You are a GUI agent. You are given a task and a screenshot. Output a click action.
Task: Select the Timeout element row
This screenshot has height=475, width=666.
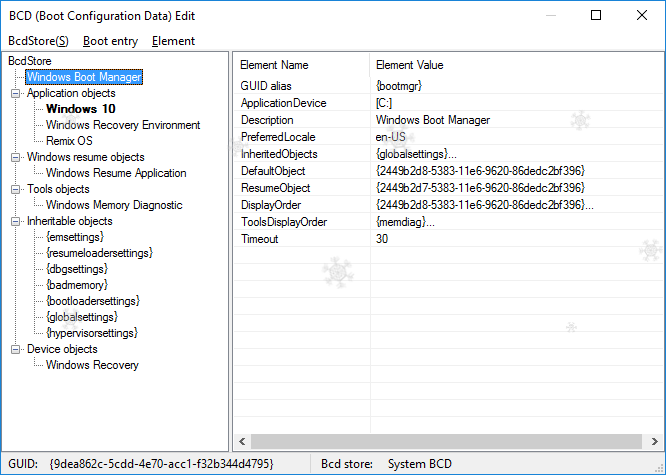coord(449,239)
